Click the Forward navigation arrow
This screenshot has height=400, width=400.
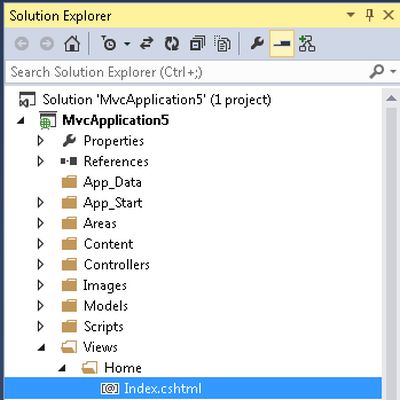[47, 44]
